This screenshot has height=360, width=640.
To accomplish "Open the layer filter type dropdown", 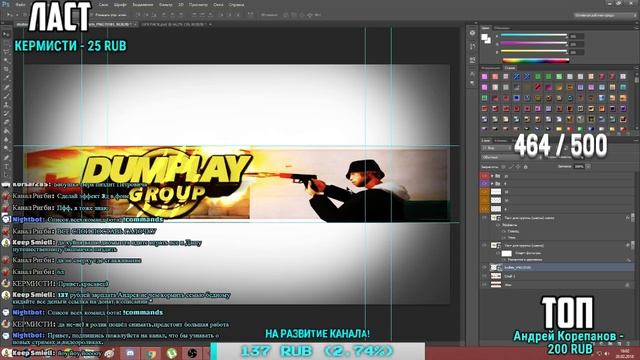I will coord(496,148).
